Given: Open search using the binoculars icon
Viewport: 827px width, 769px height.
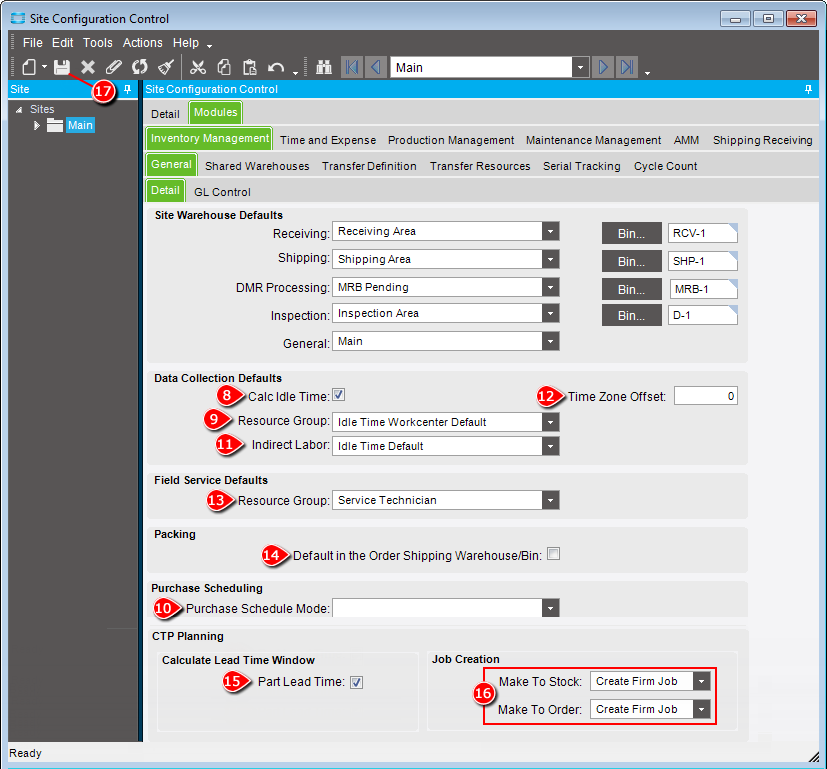Looking at the screenshot, I should click(x=323, y=66).
